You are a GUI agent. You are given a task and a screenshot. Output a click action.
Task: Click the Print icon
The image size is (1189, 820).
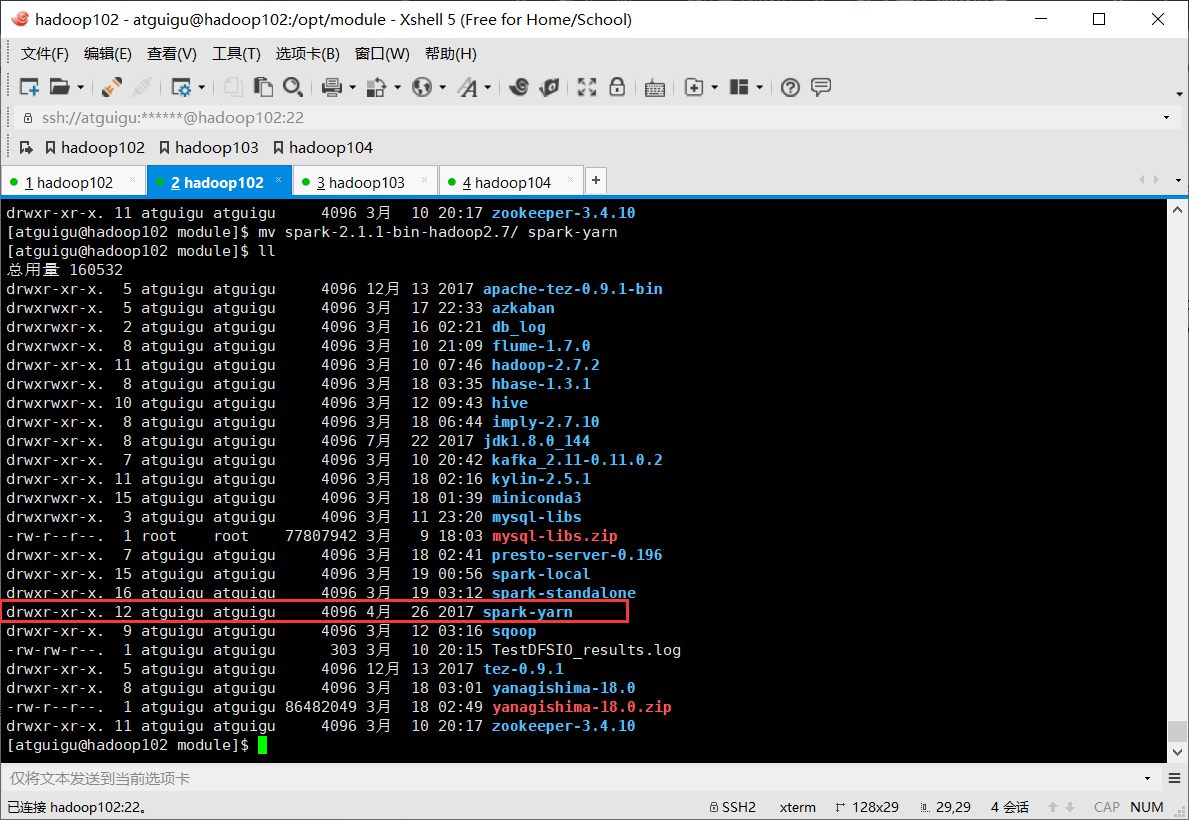[x=330, y=87]
